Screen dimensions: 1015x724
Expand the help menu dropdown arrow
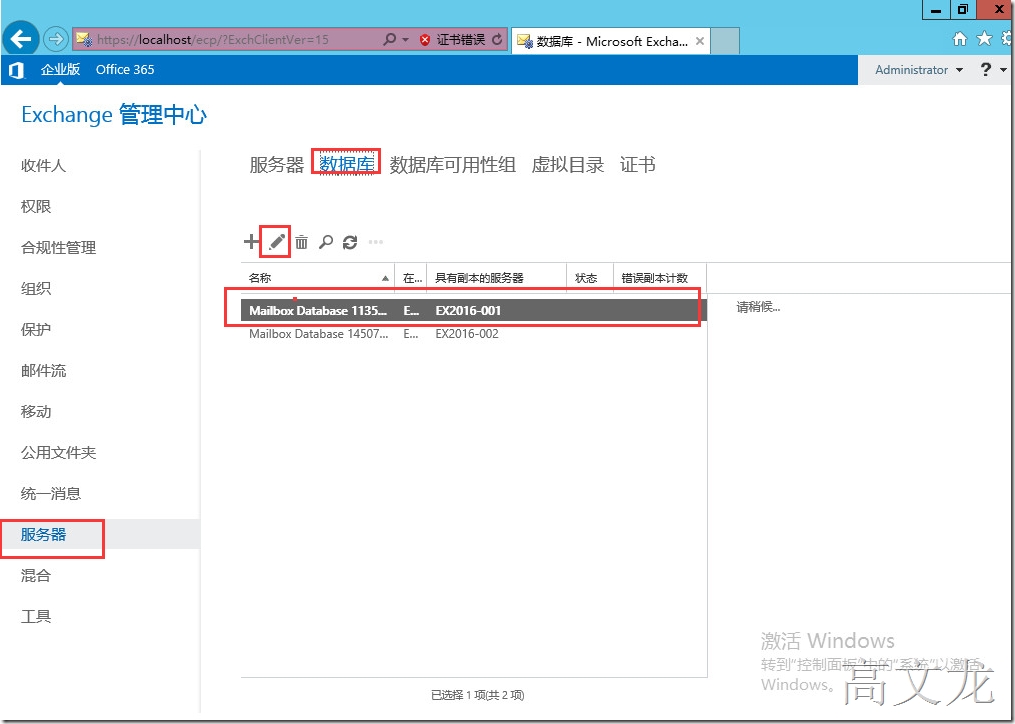(1003, 70)
